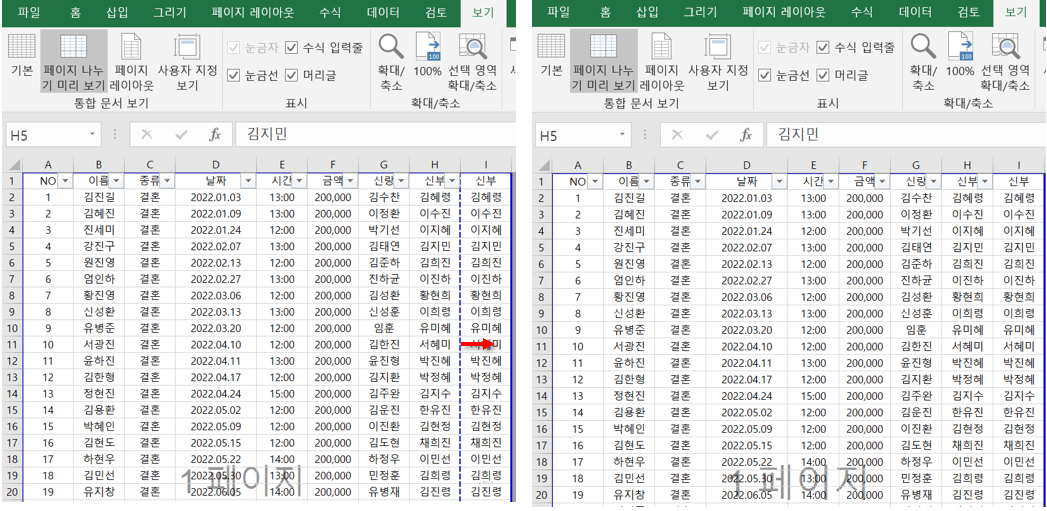Click 임훈 cell in right sheet

915,328
